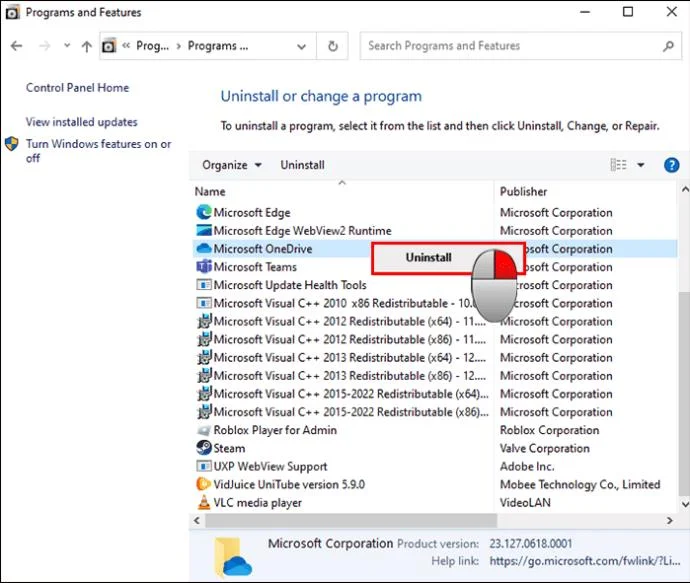
Task: Select Visual C++ 2012 Redistributable (x64) icon
Action: [204, 321]
